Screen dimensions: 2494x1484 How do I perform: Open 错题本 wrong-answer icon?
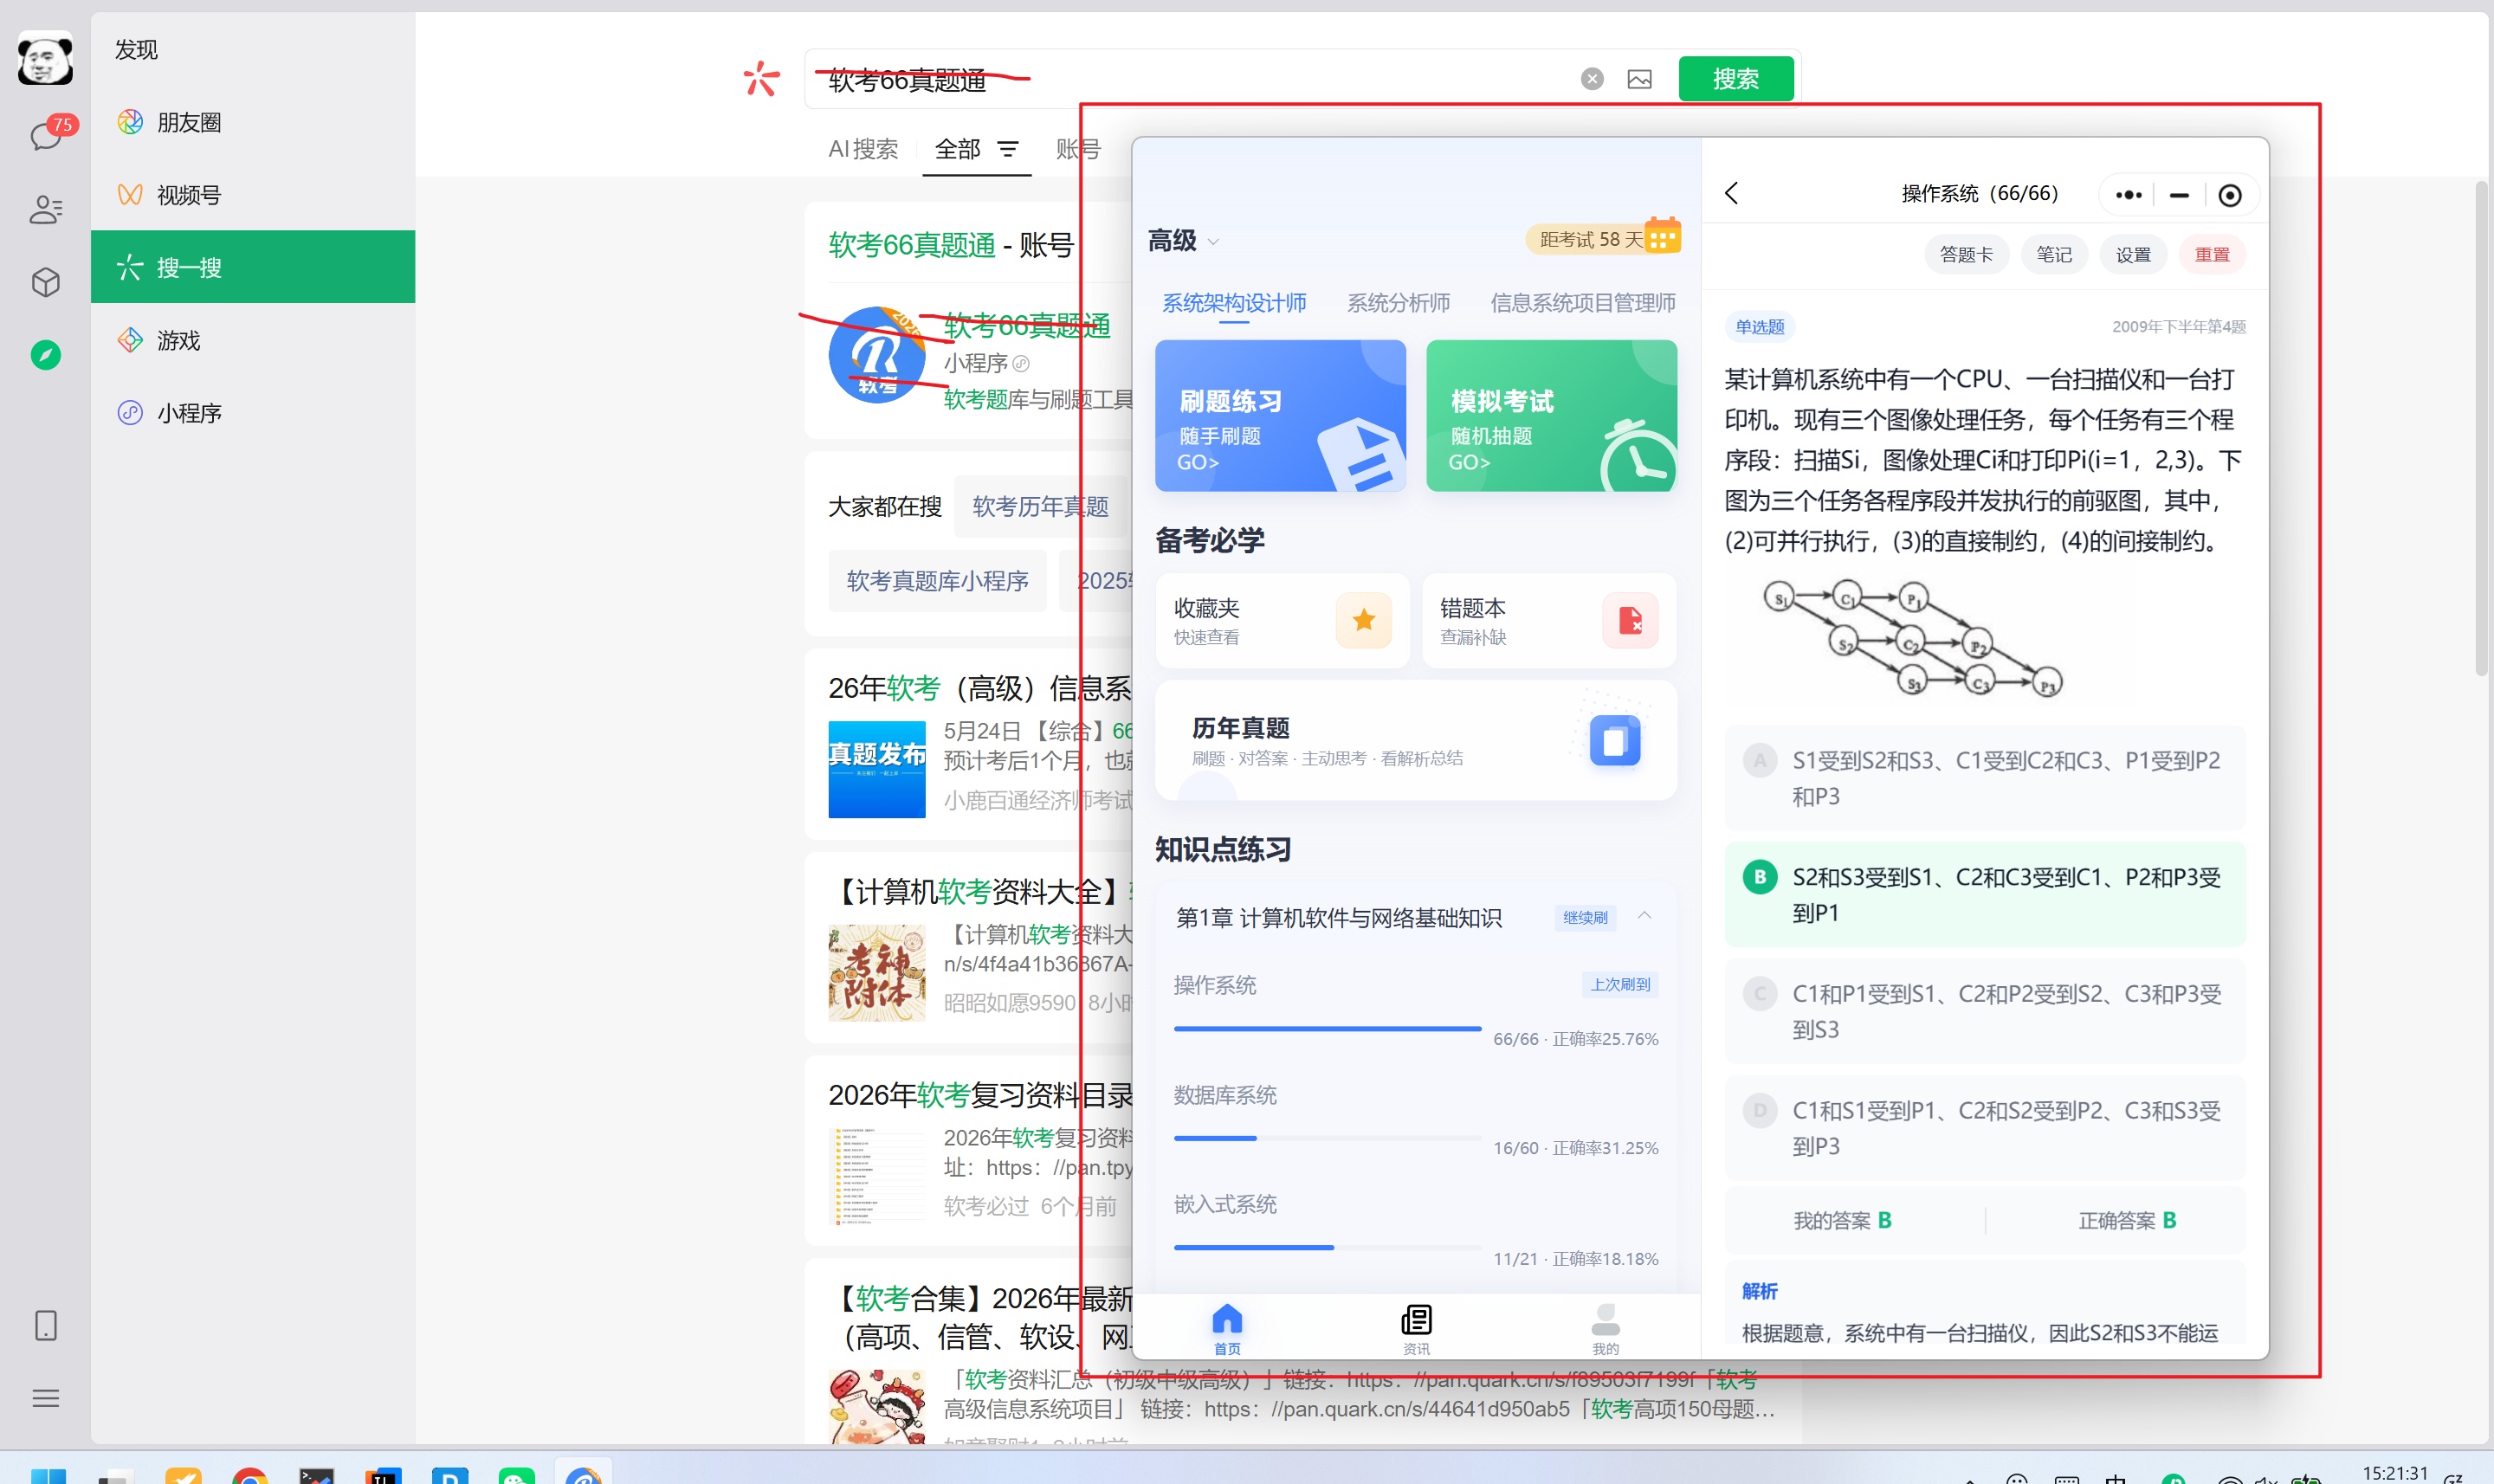1630,620
